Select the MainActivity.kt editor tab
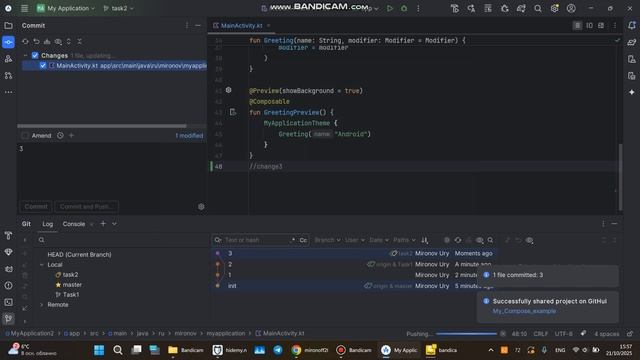The height and width of the screenshot is (360, 640). click(x=242, y=26)
